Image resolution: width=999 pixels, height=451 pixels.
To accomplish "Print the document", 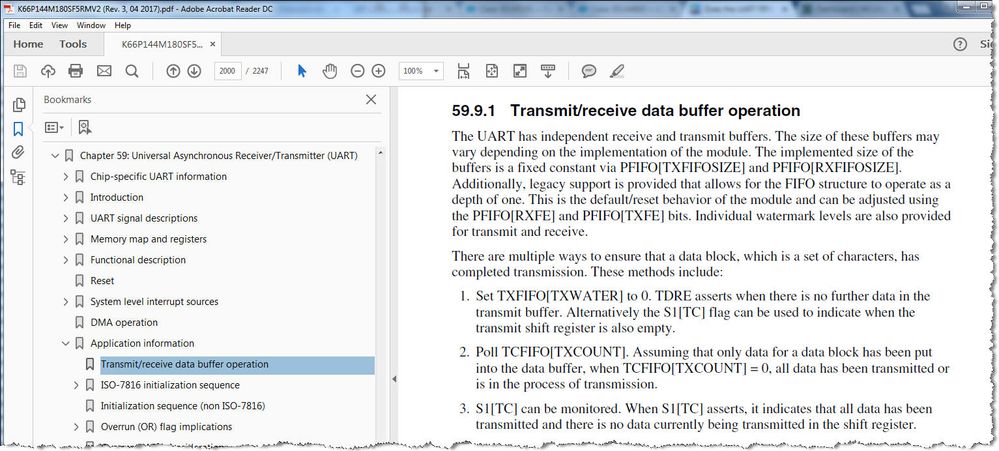I will tap(76, 71).
